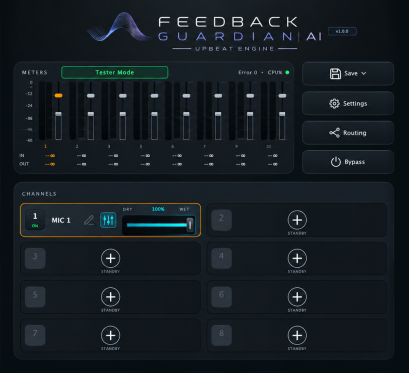Click the lower fader handle on meter 1
This screenshot has height=373, width=409.
[58, 114]
